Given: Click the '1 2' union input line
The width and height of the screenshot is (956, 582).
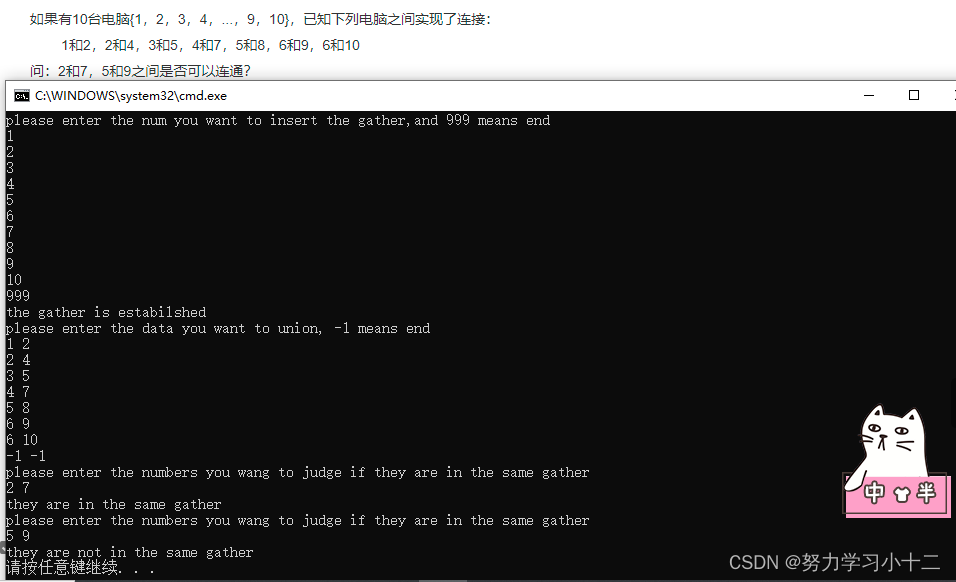Looking at the screenshot, I should (18, 344).
